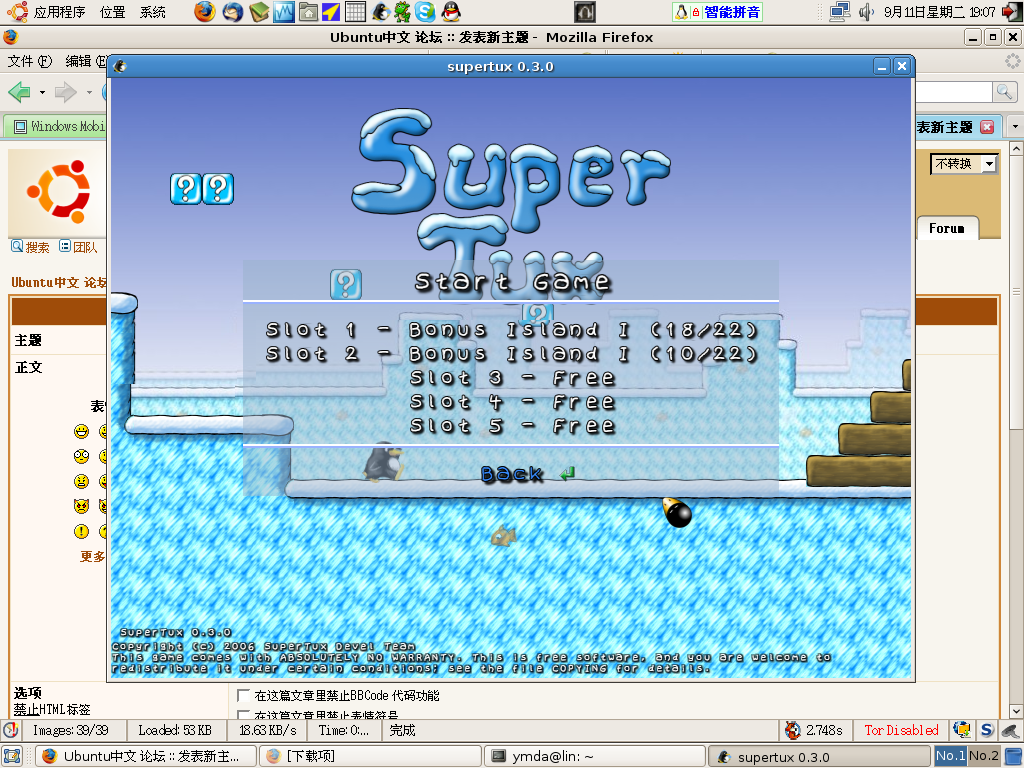Open the green books dictionary launcher

tap(259, 12)
